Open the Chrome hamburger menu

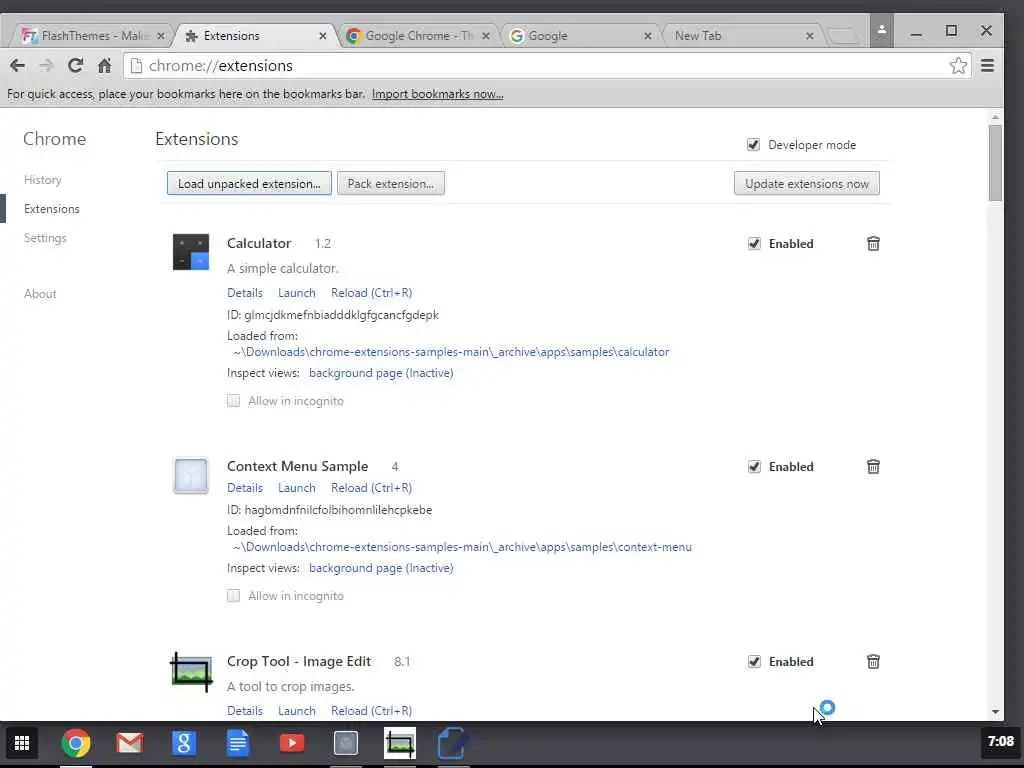point(987,65)
